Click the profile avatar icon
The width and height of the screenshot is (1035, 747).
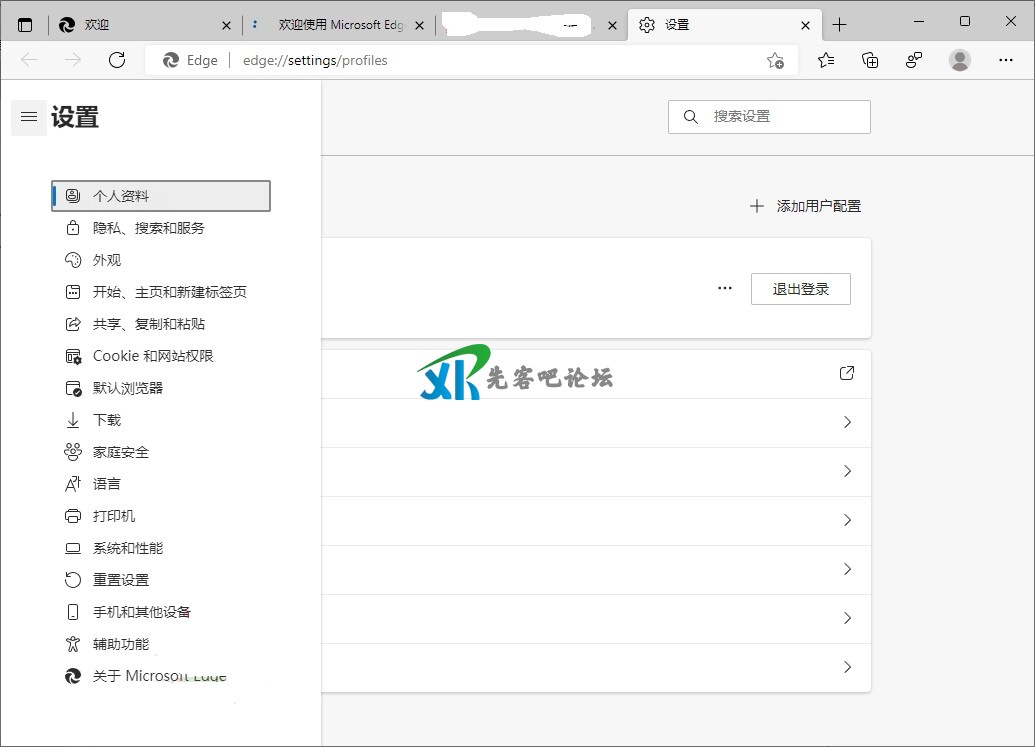pyautogui.click(x=960, y=60)
